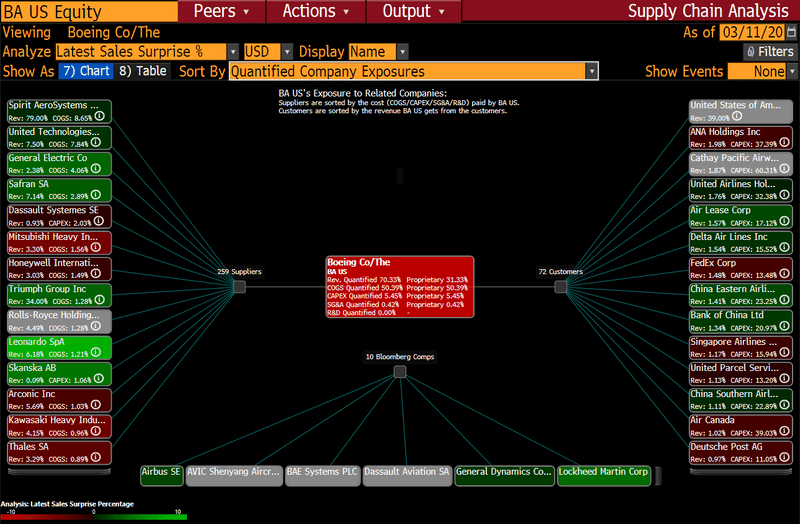Image resolution: width=800 pixels, height=524 pixels.
Task: Click Deutsche Post AG customer card name
Action: click(726, 446)
